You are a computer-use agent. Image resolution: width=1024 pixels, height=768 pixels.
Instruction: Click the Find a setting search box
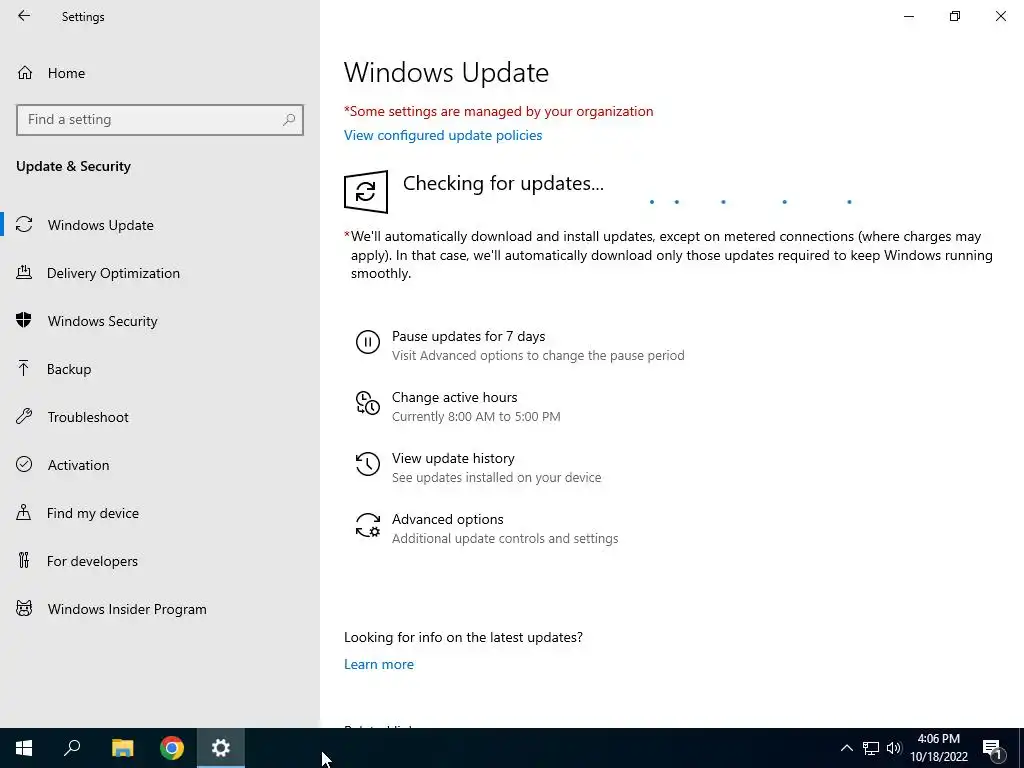coord(160,120)
